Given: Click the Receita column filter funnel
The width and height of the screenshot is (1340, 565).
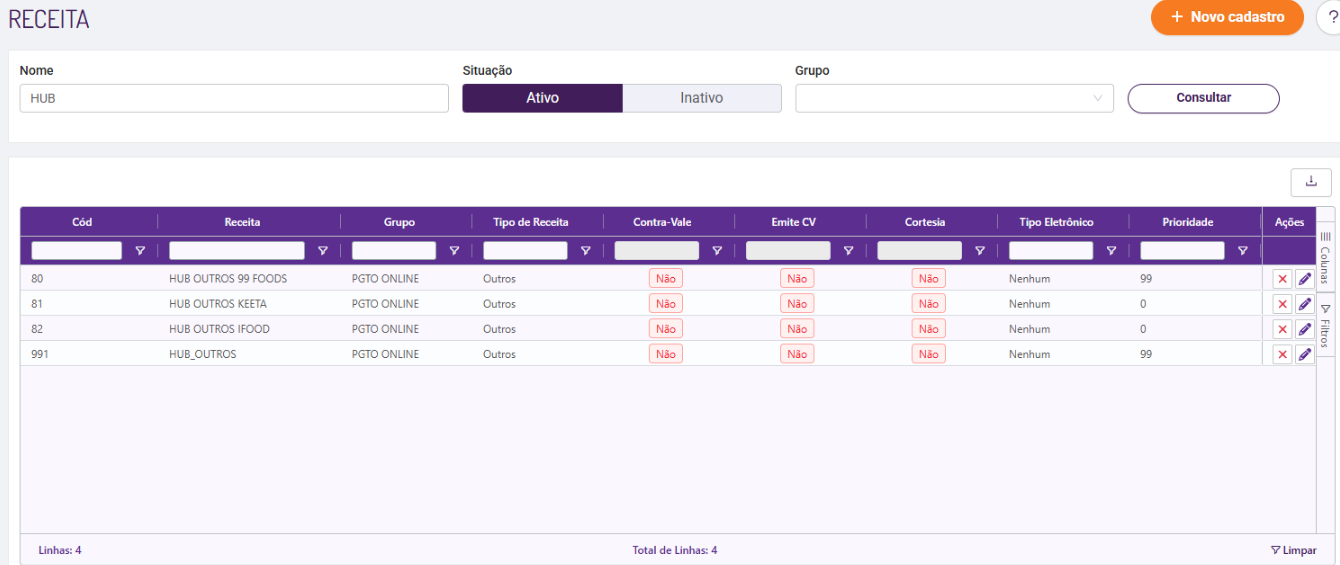Looking at the screenshot, I should coord(322,251).
